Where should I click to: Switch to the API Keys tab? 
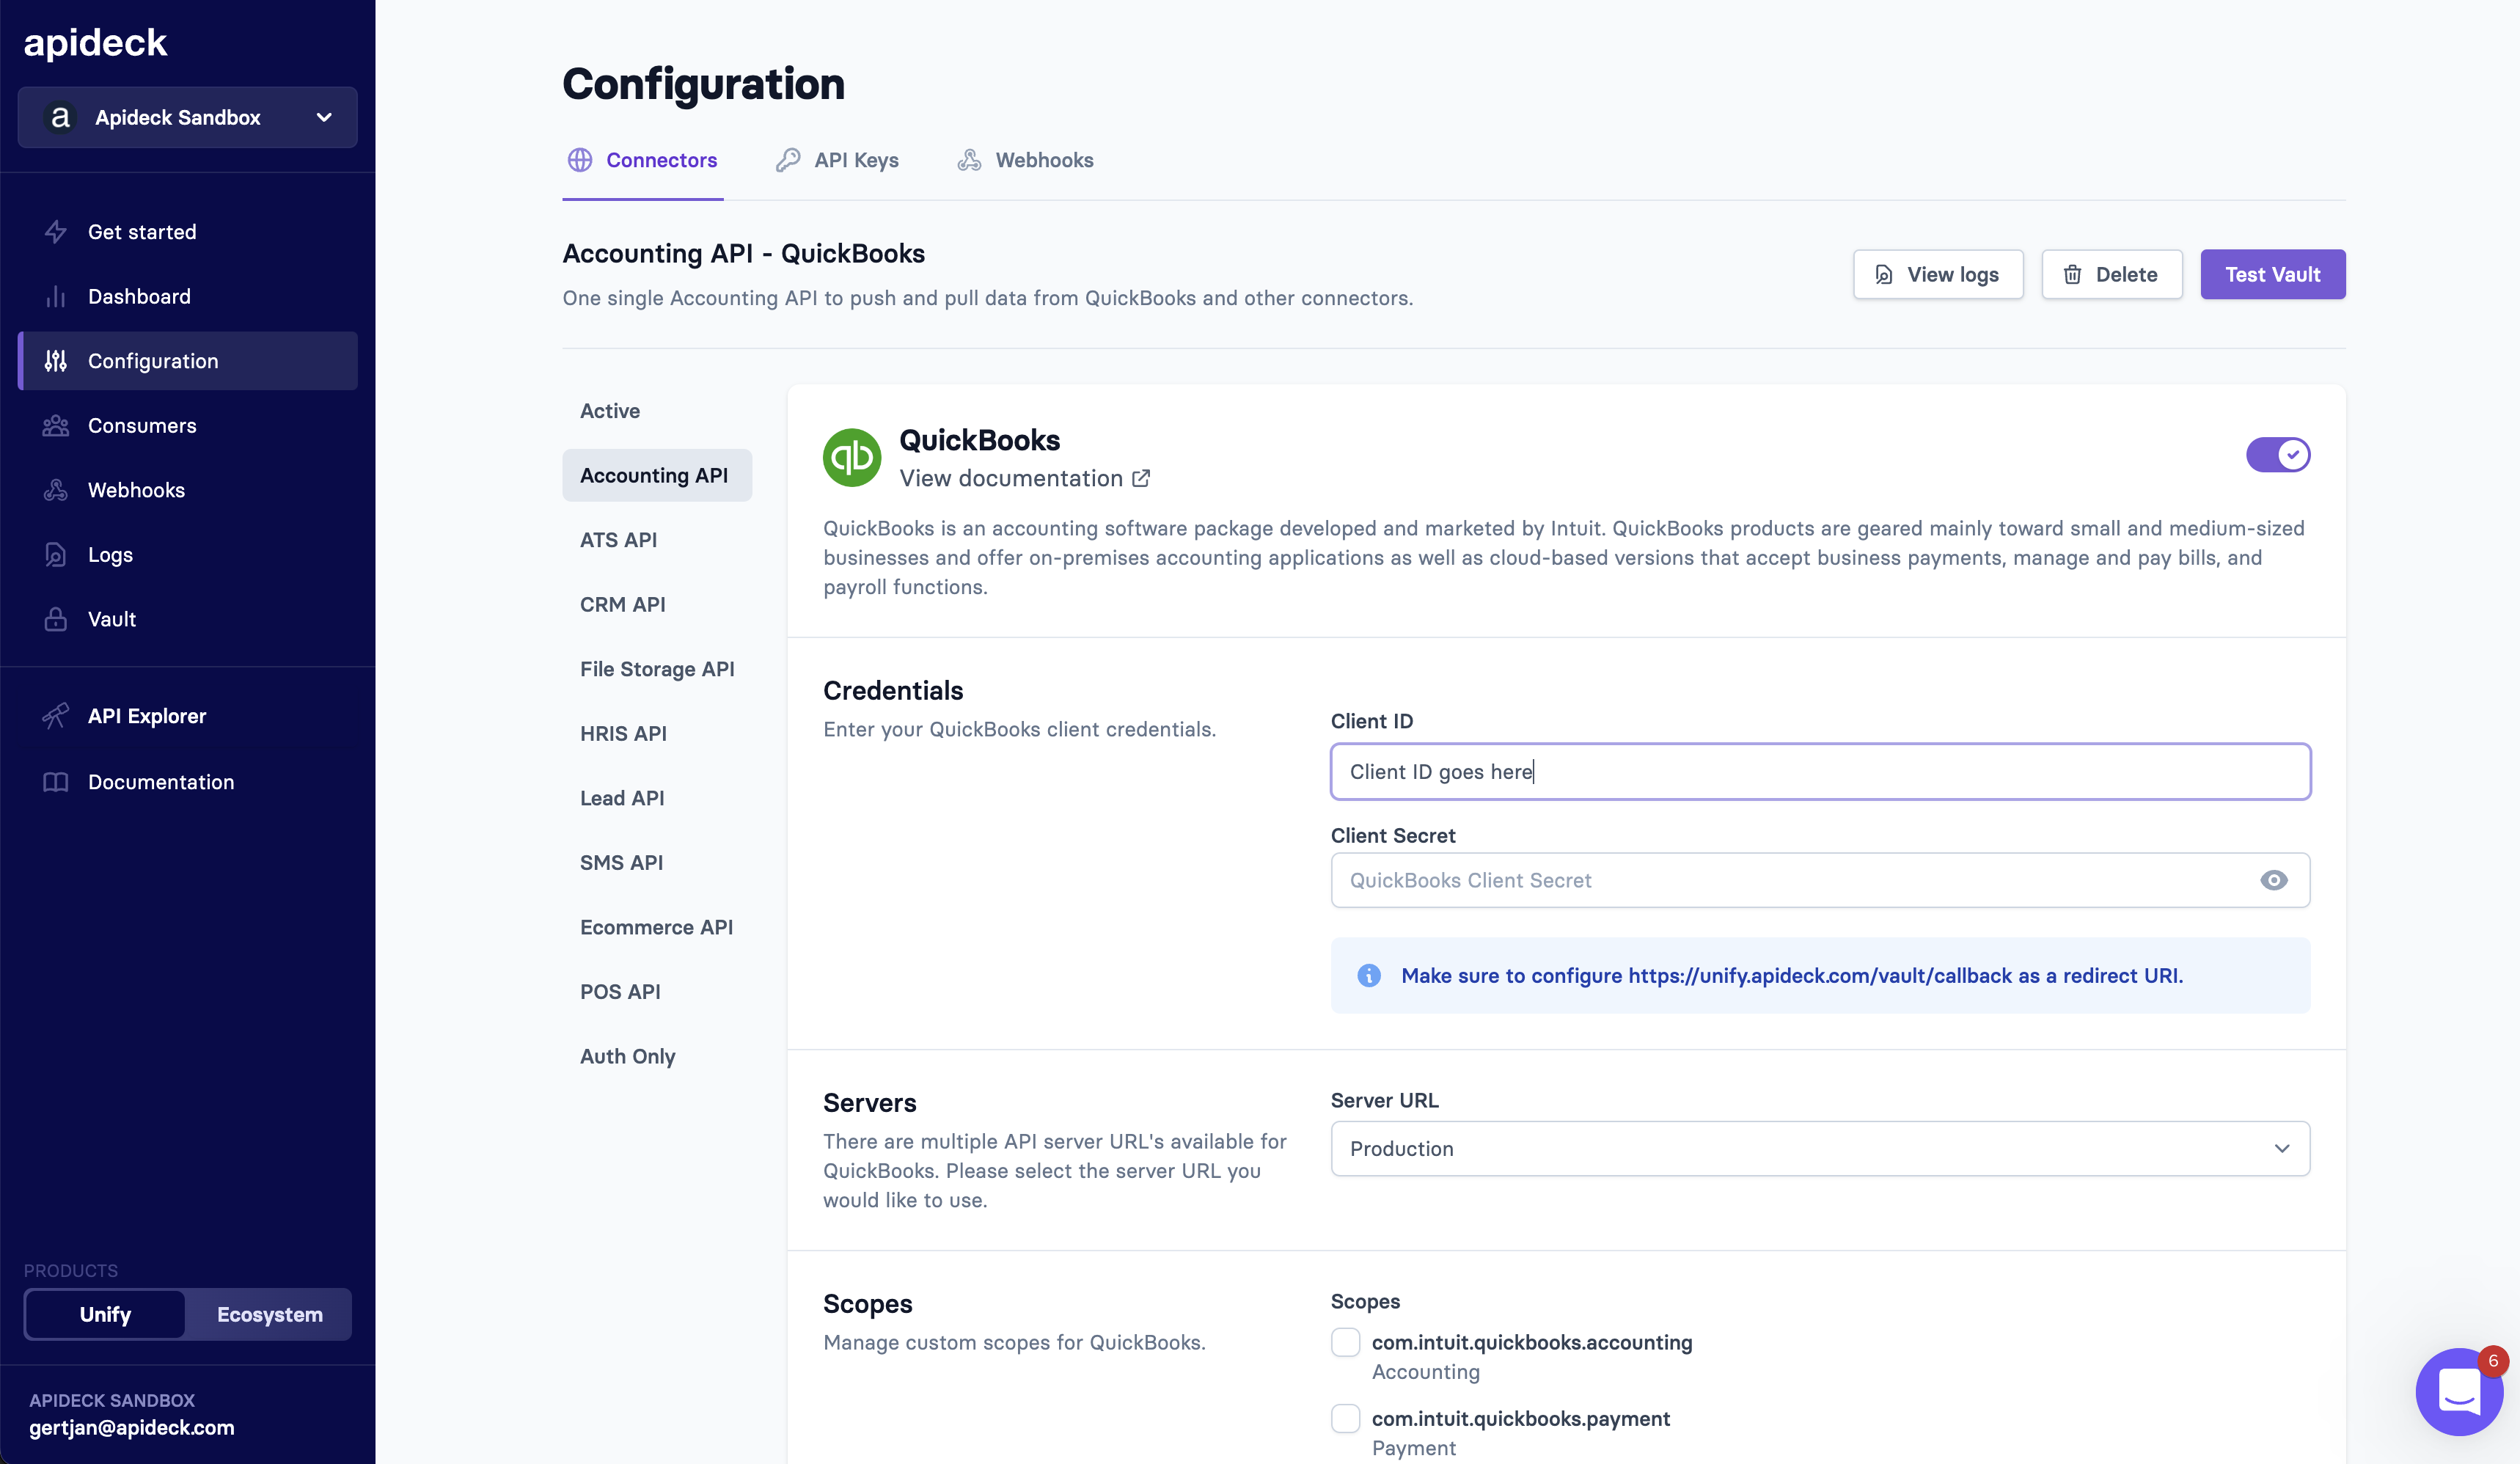pos(837,160)
